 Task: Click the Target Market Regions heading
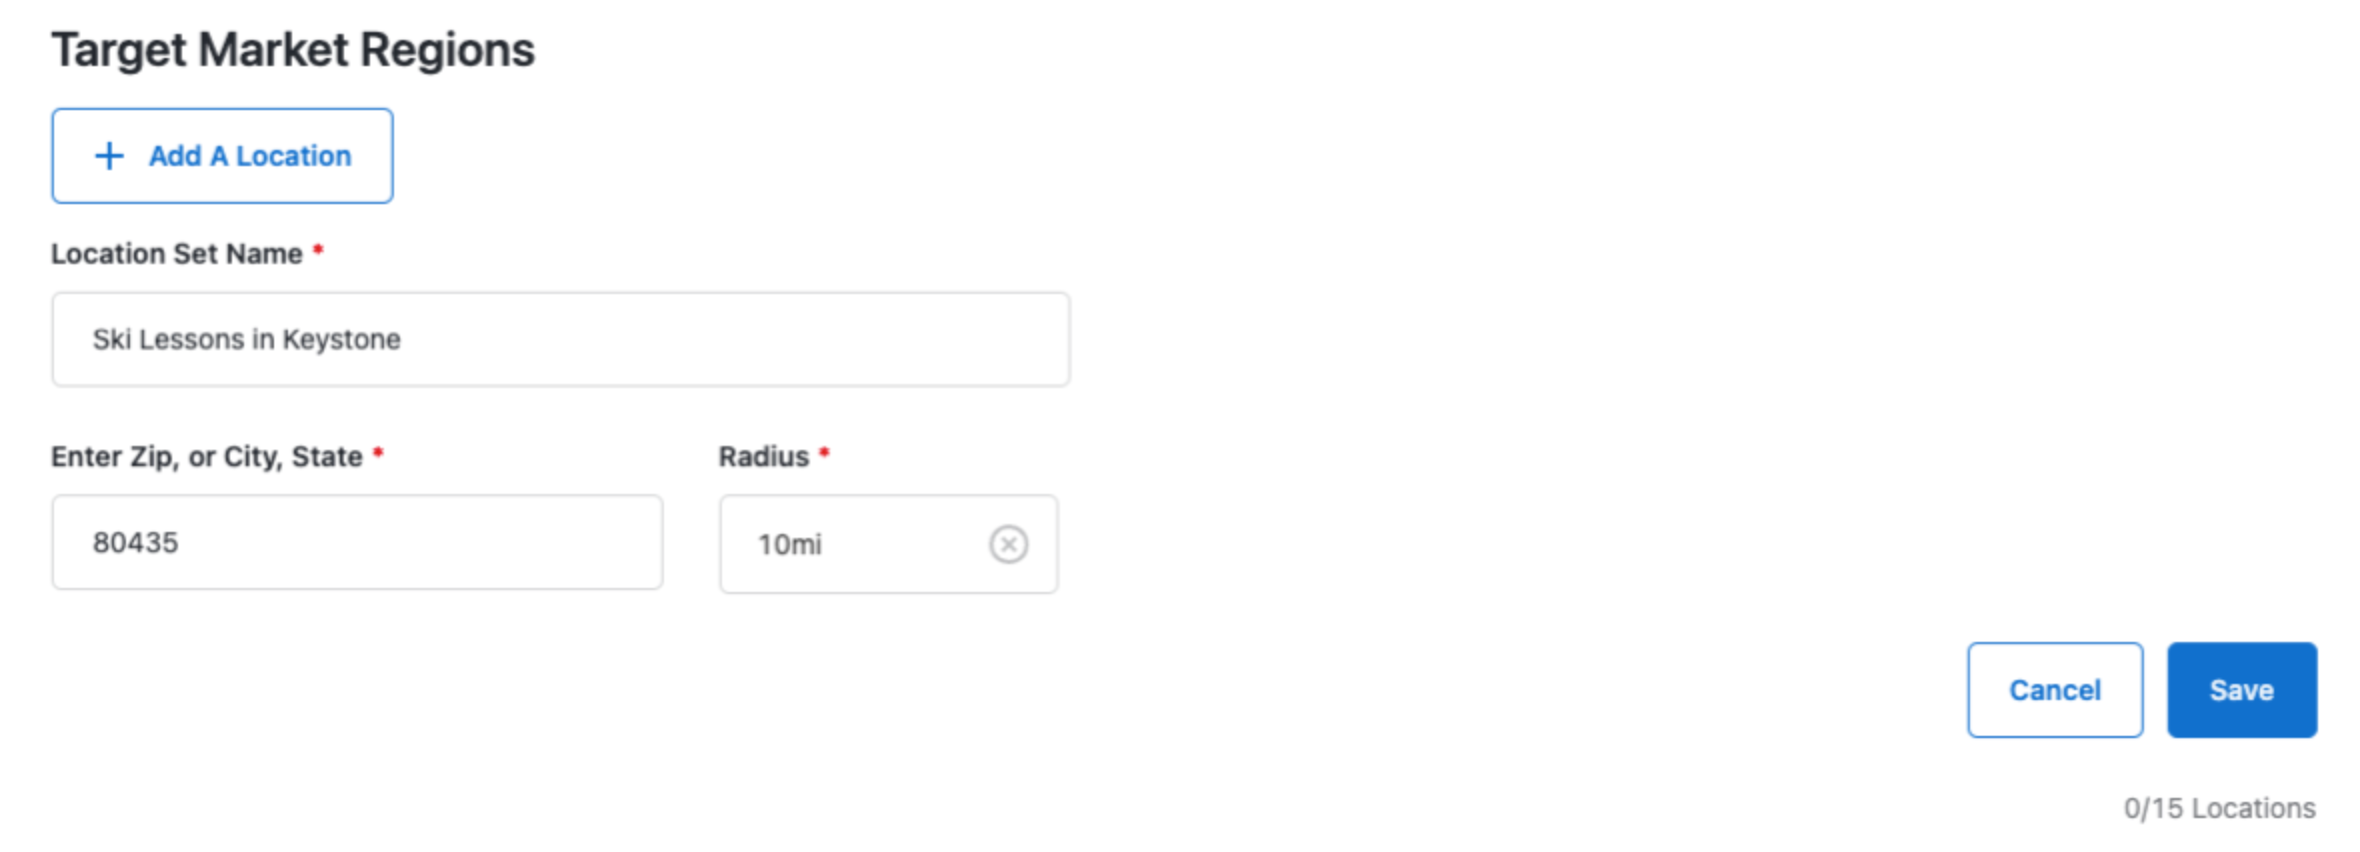coord(294,47)
